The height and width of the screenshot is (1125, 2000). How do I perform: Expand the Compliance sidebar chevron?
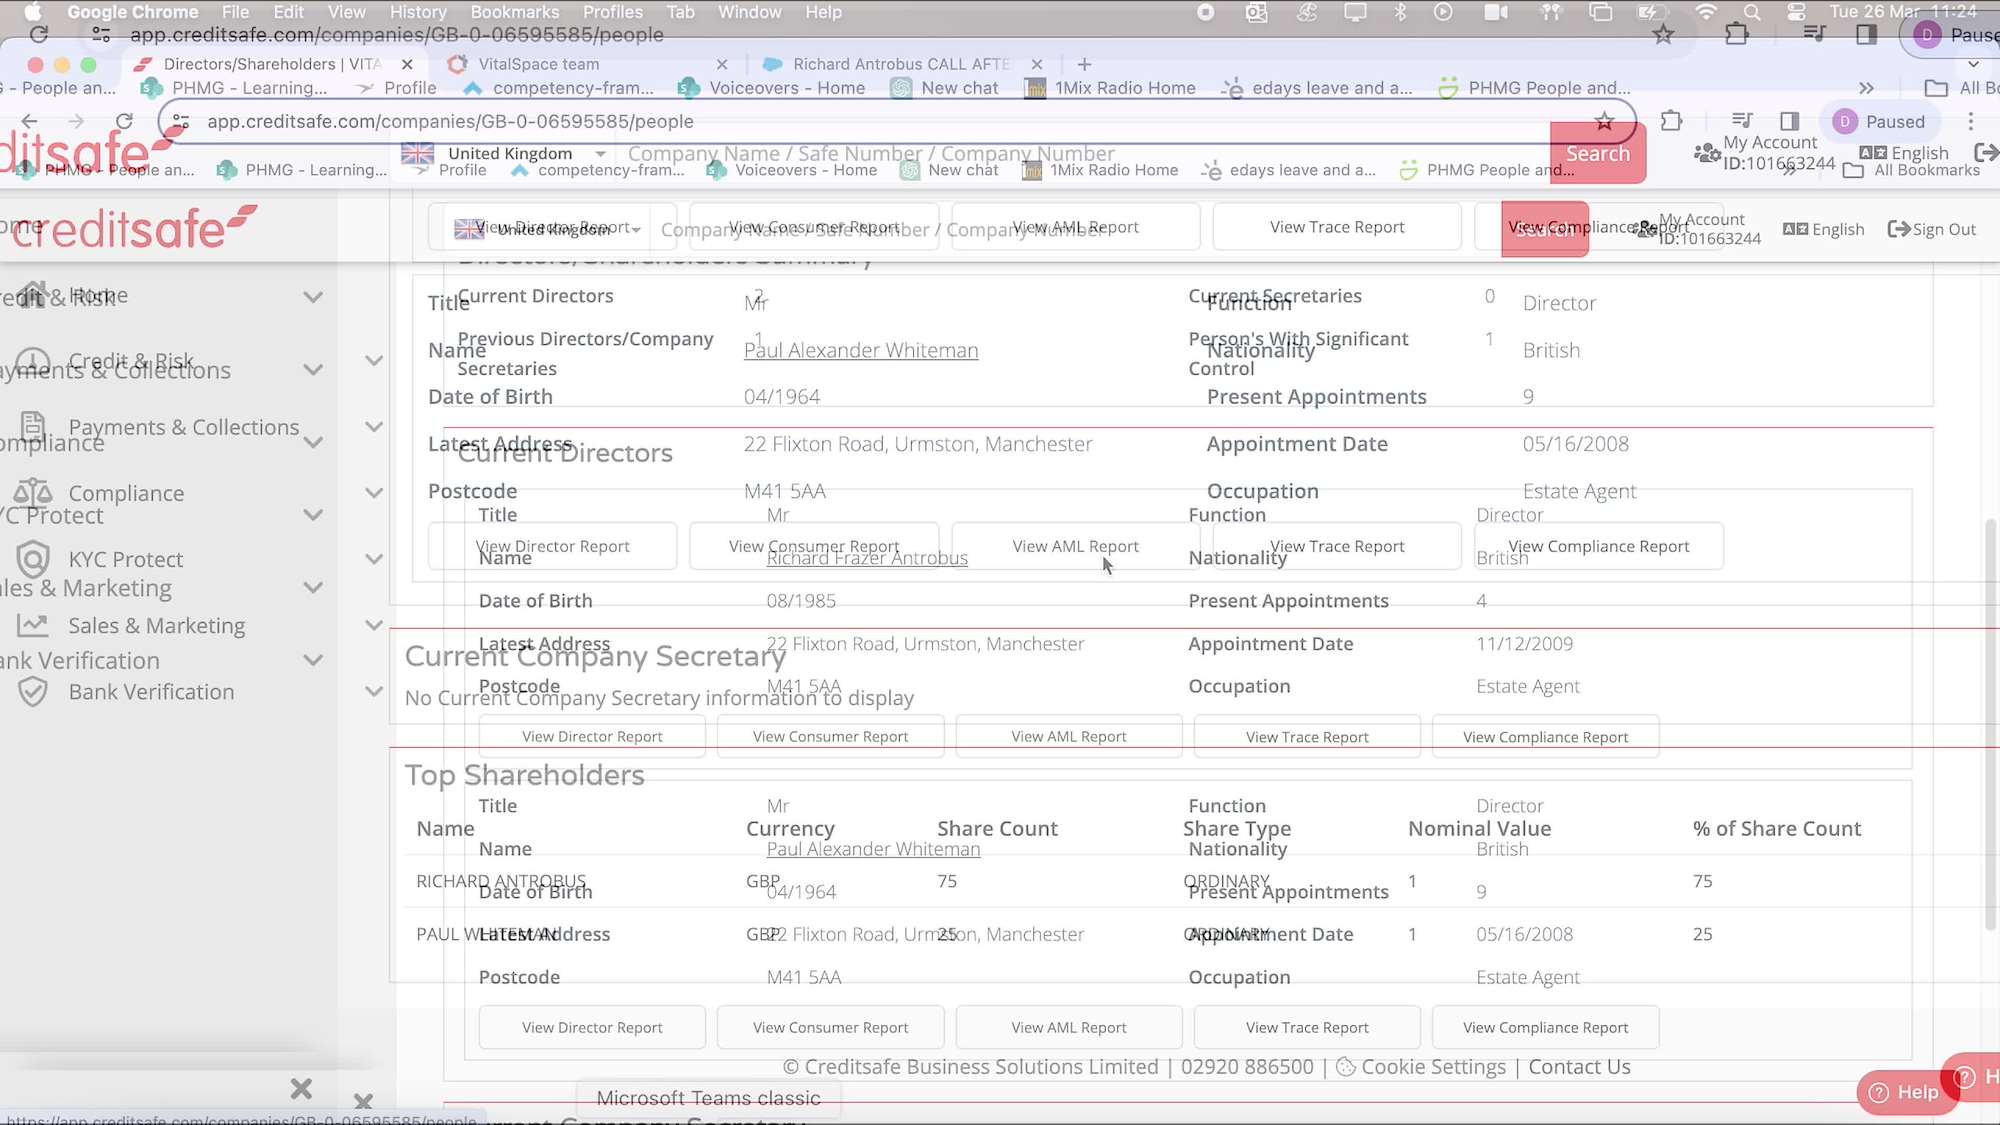coord(374,493)
